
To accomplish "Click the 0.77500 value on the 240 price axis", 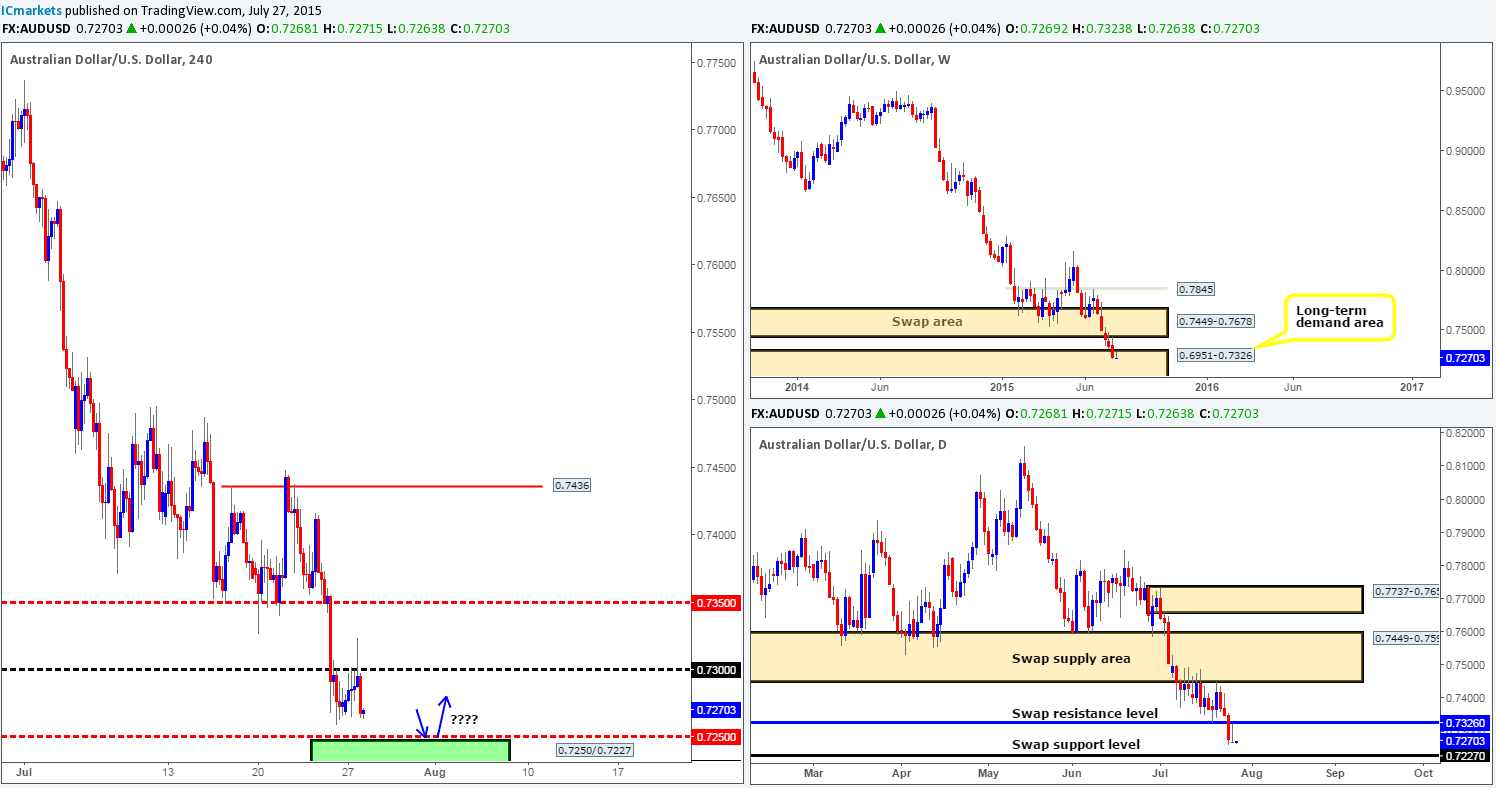I will [x=714, y=63].
